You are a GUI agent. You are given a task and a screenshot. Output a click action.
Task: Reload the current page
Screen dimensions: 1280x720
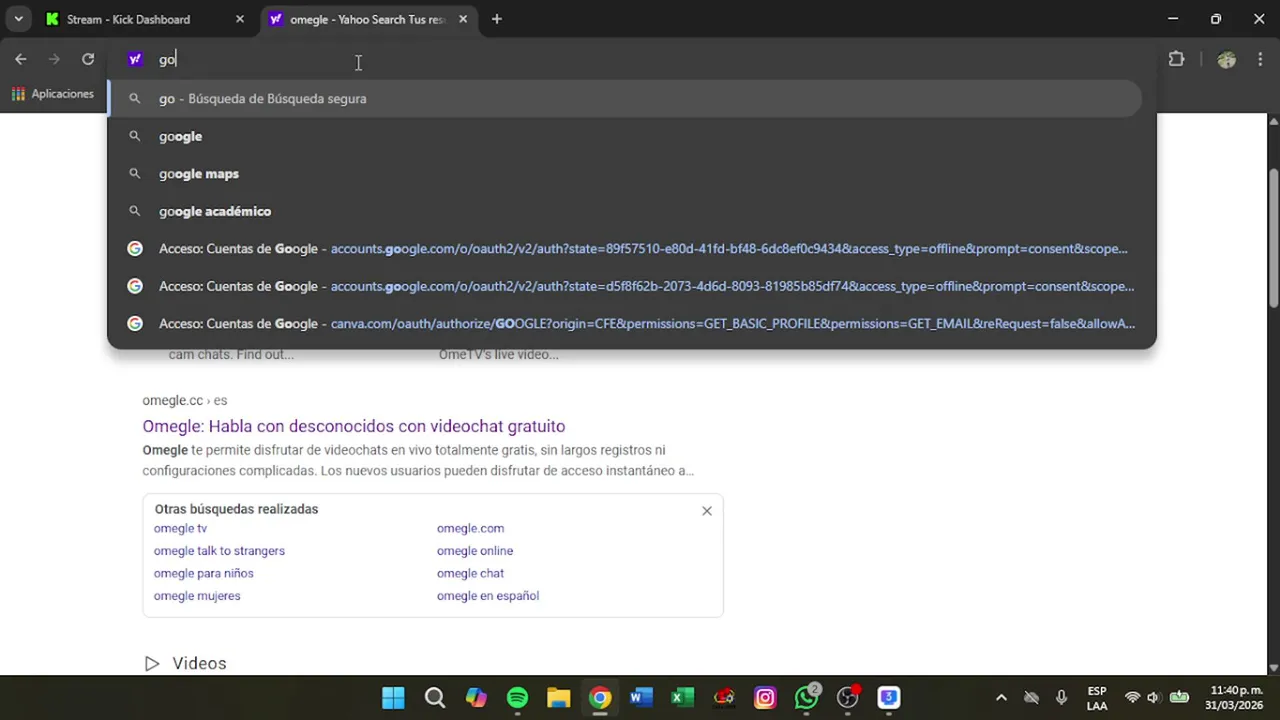[88, 59]
